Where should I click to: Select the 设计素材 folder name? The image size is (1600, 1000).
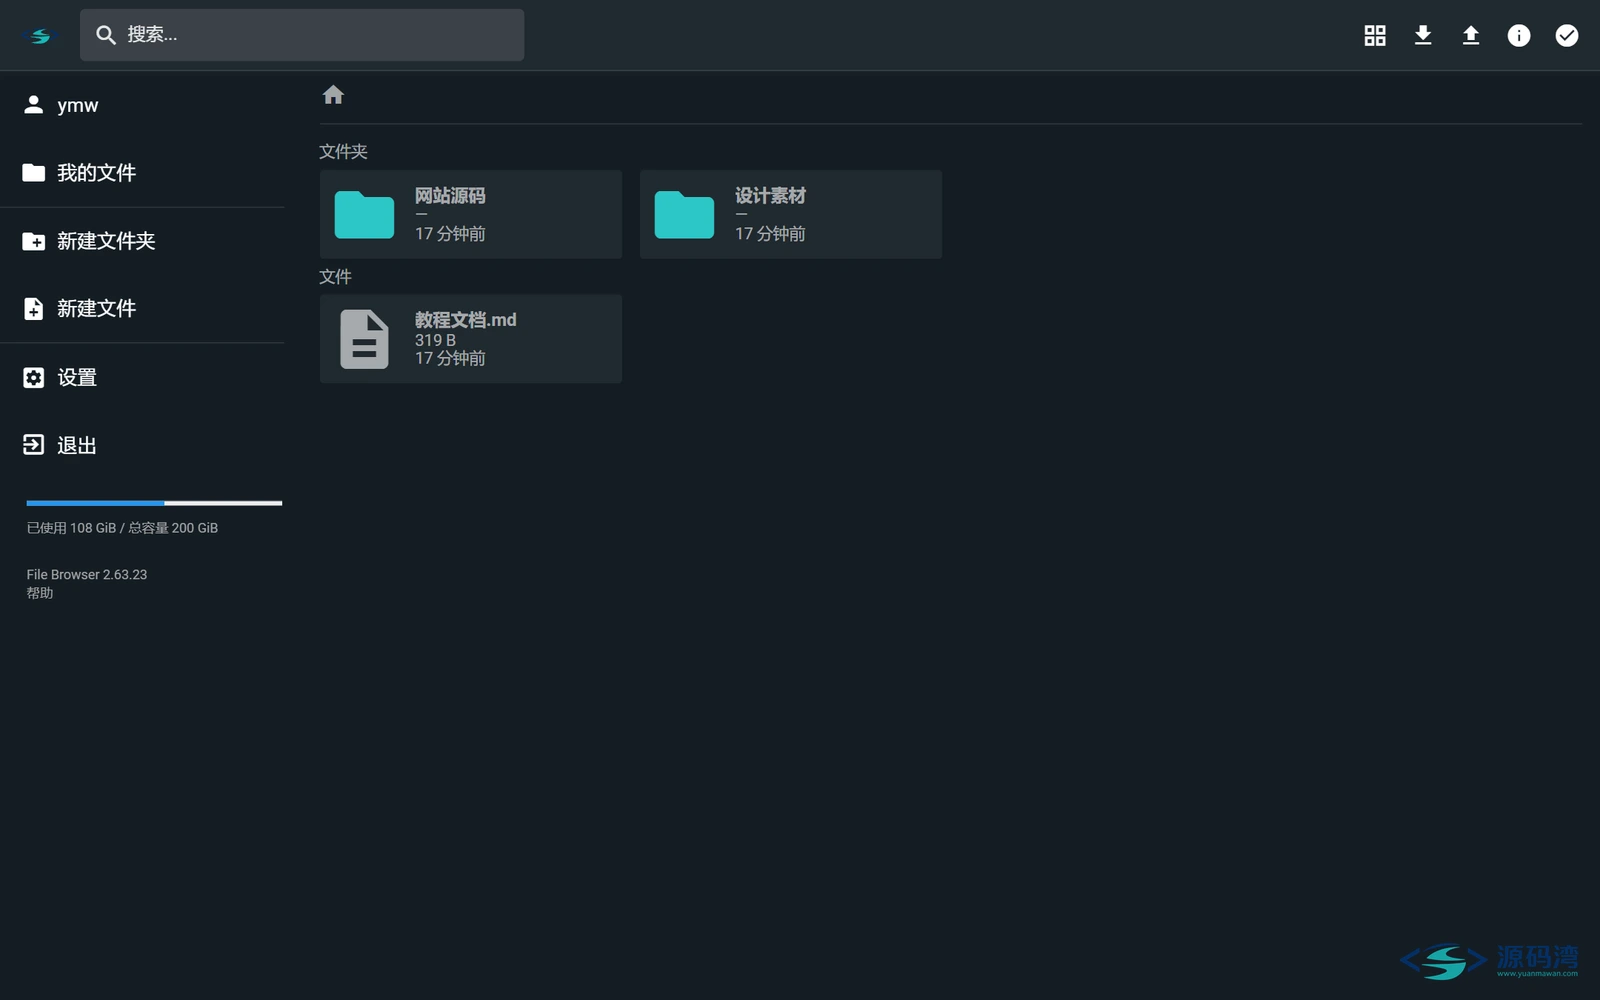coord(770,196)
